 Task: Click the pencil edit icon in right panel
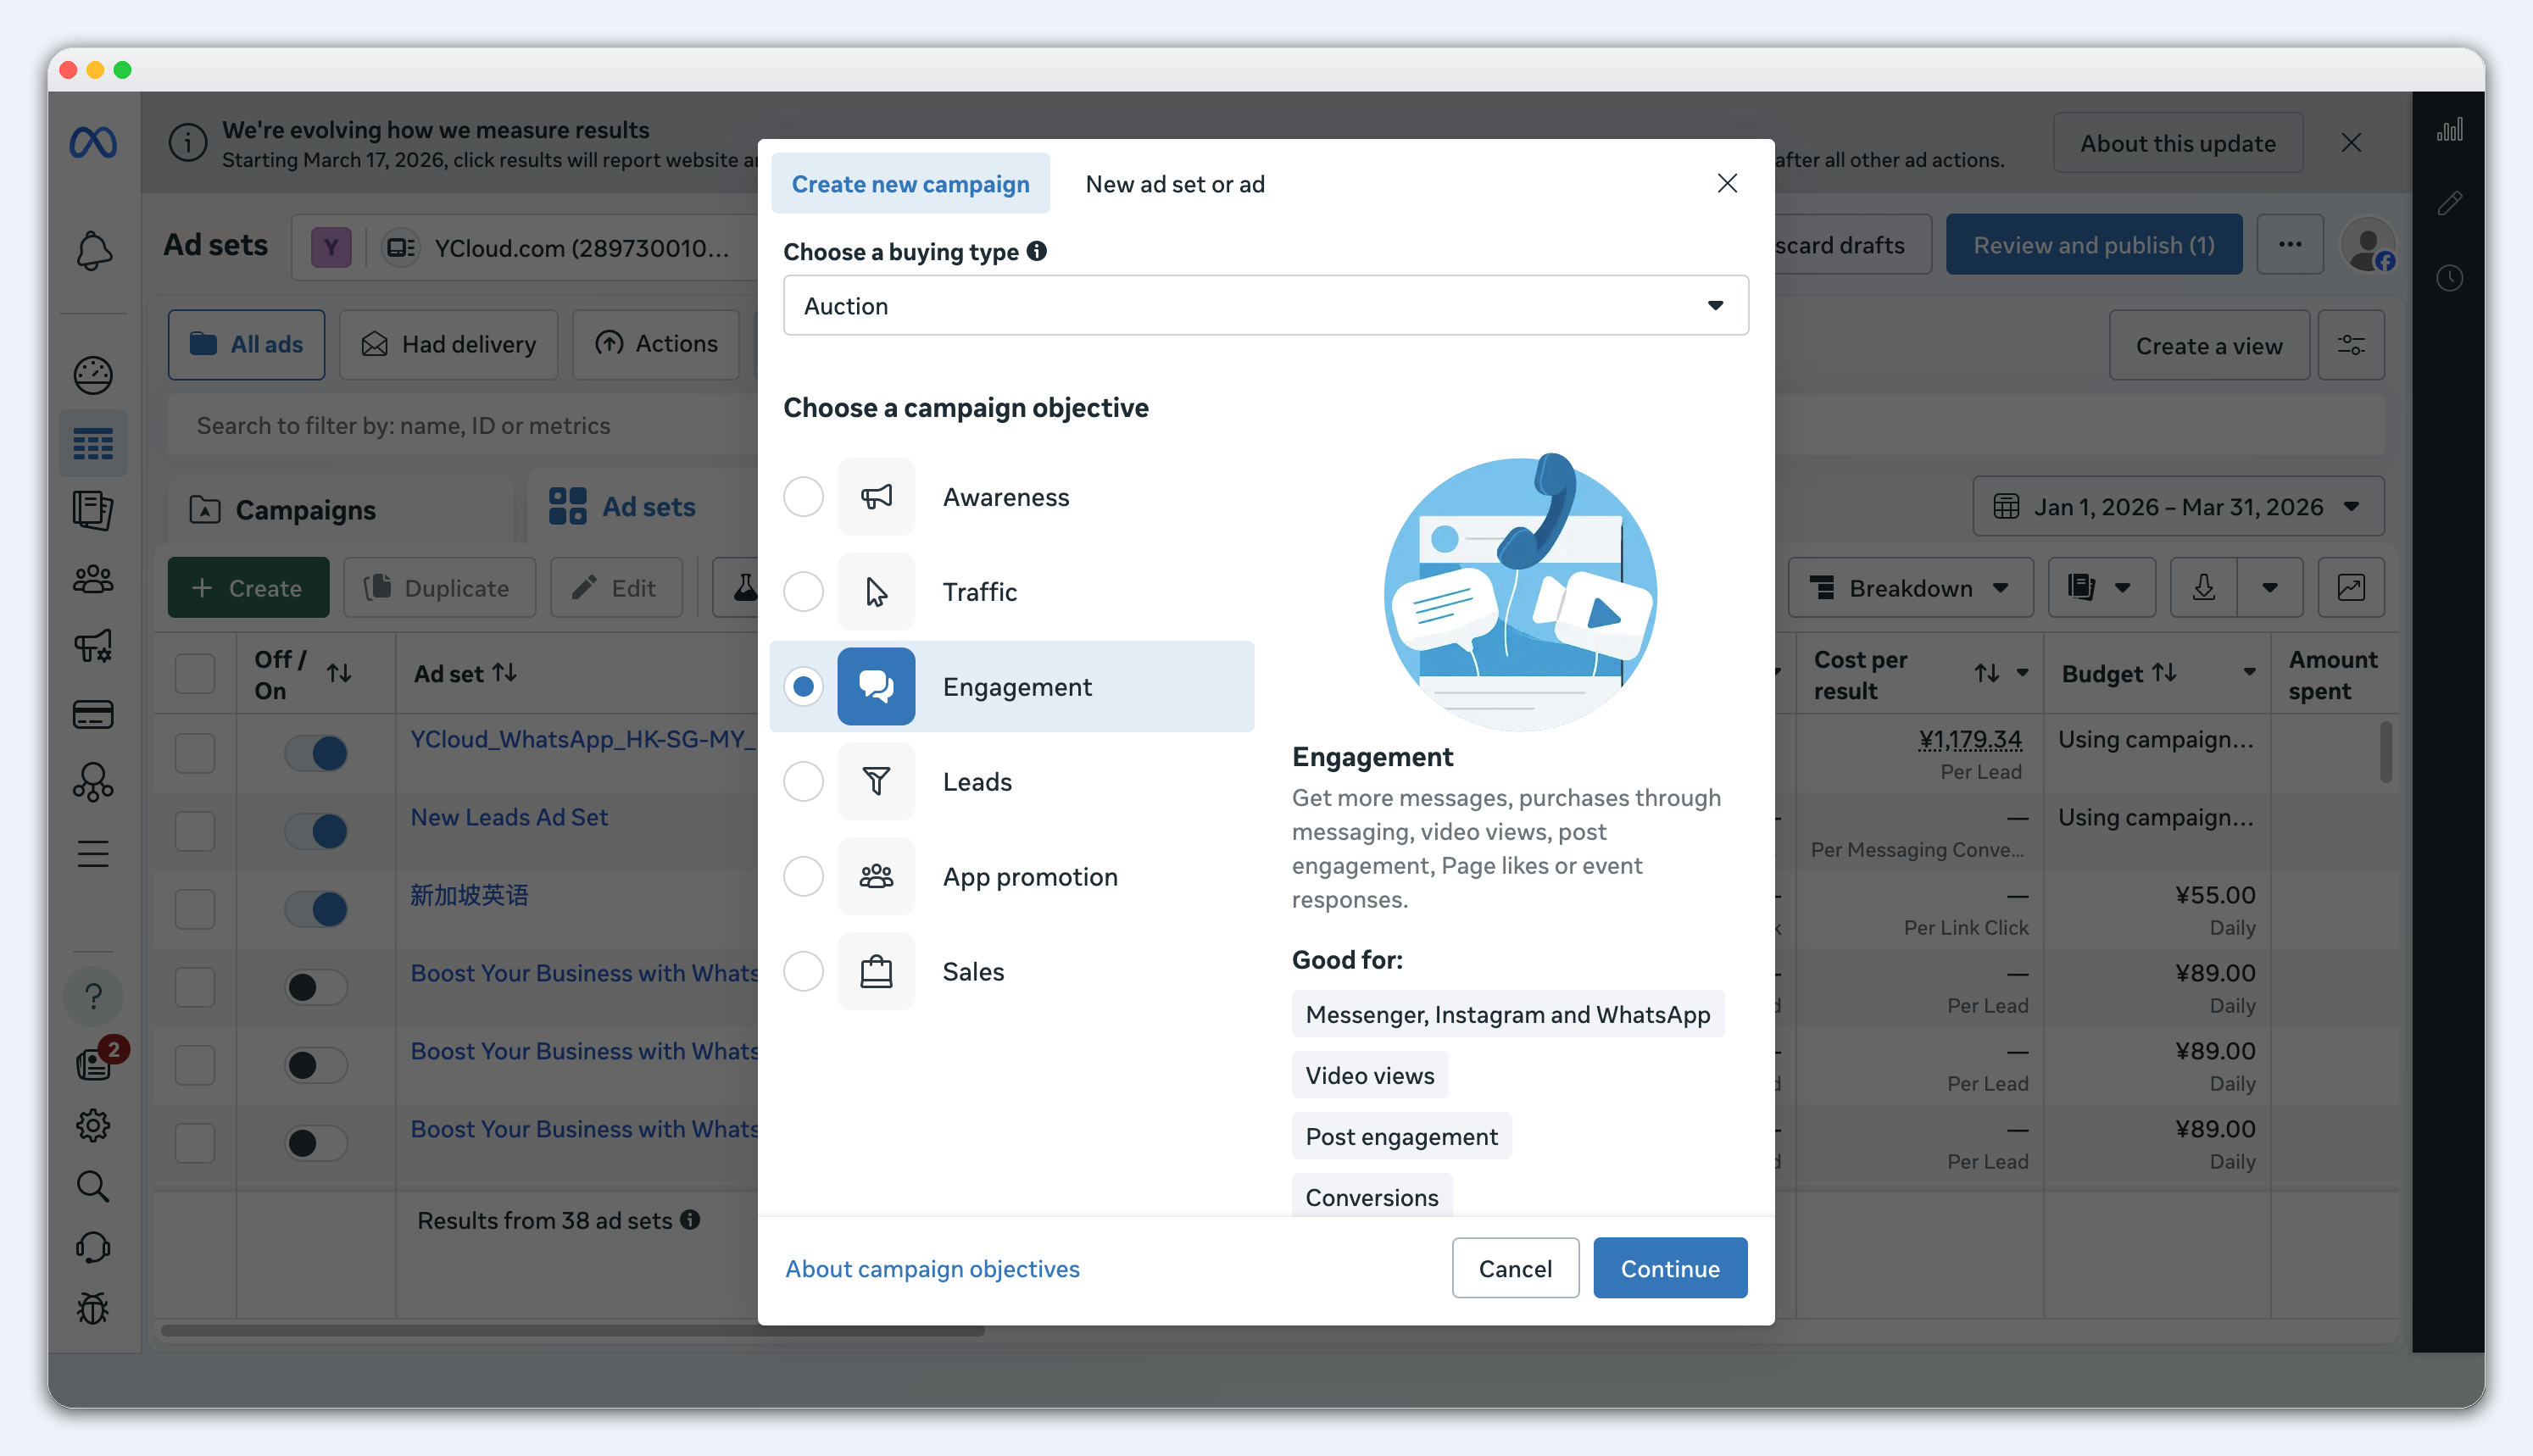2450,203
